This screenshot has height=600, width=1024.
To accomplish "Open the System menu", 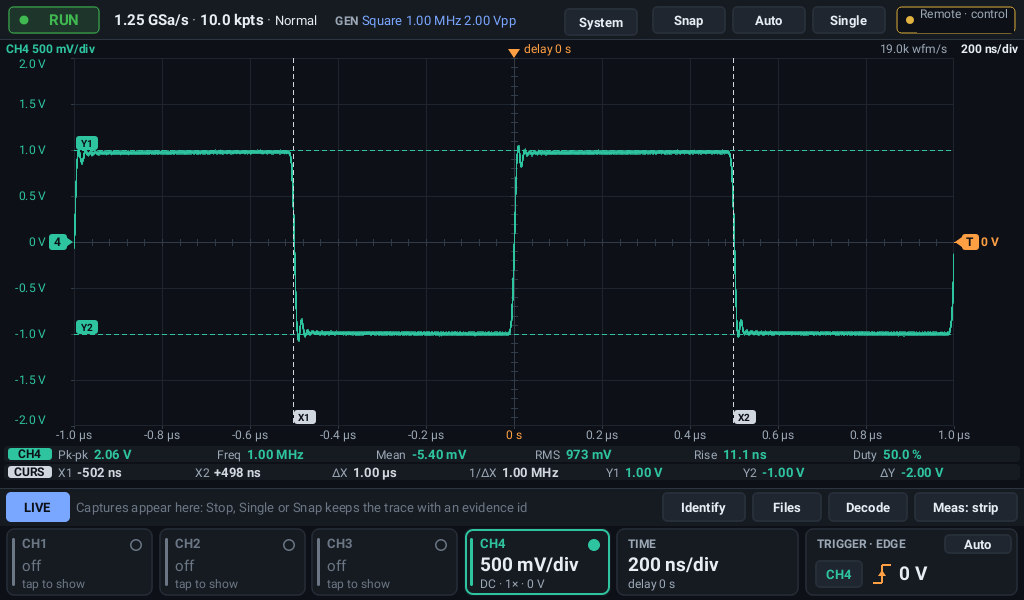I will 601,22.
